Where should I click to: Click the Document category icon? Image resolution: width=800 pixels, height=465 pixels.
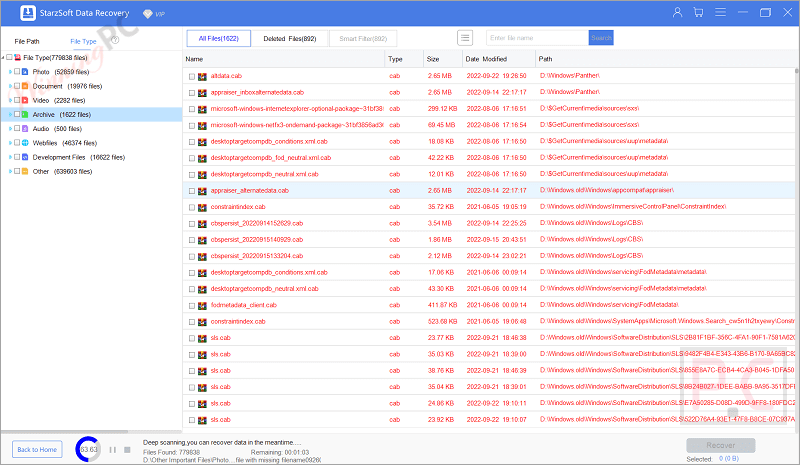(x=25, y=86)
